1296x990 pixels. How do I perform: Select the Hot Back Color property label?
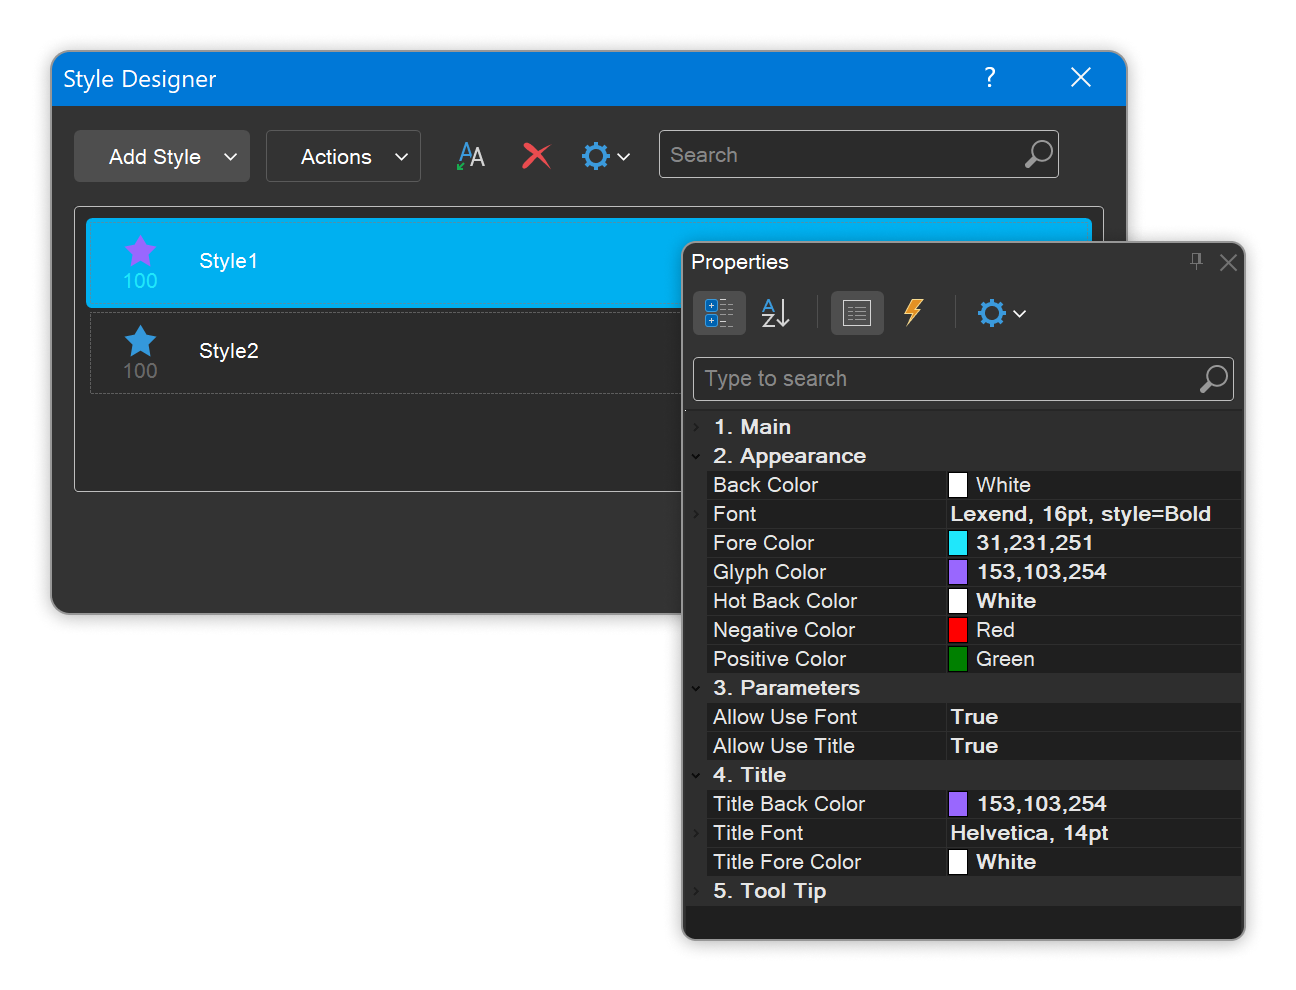click(x=785, y=601)
